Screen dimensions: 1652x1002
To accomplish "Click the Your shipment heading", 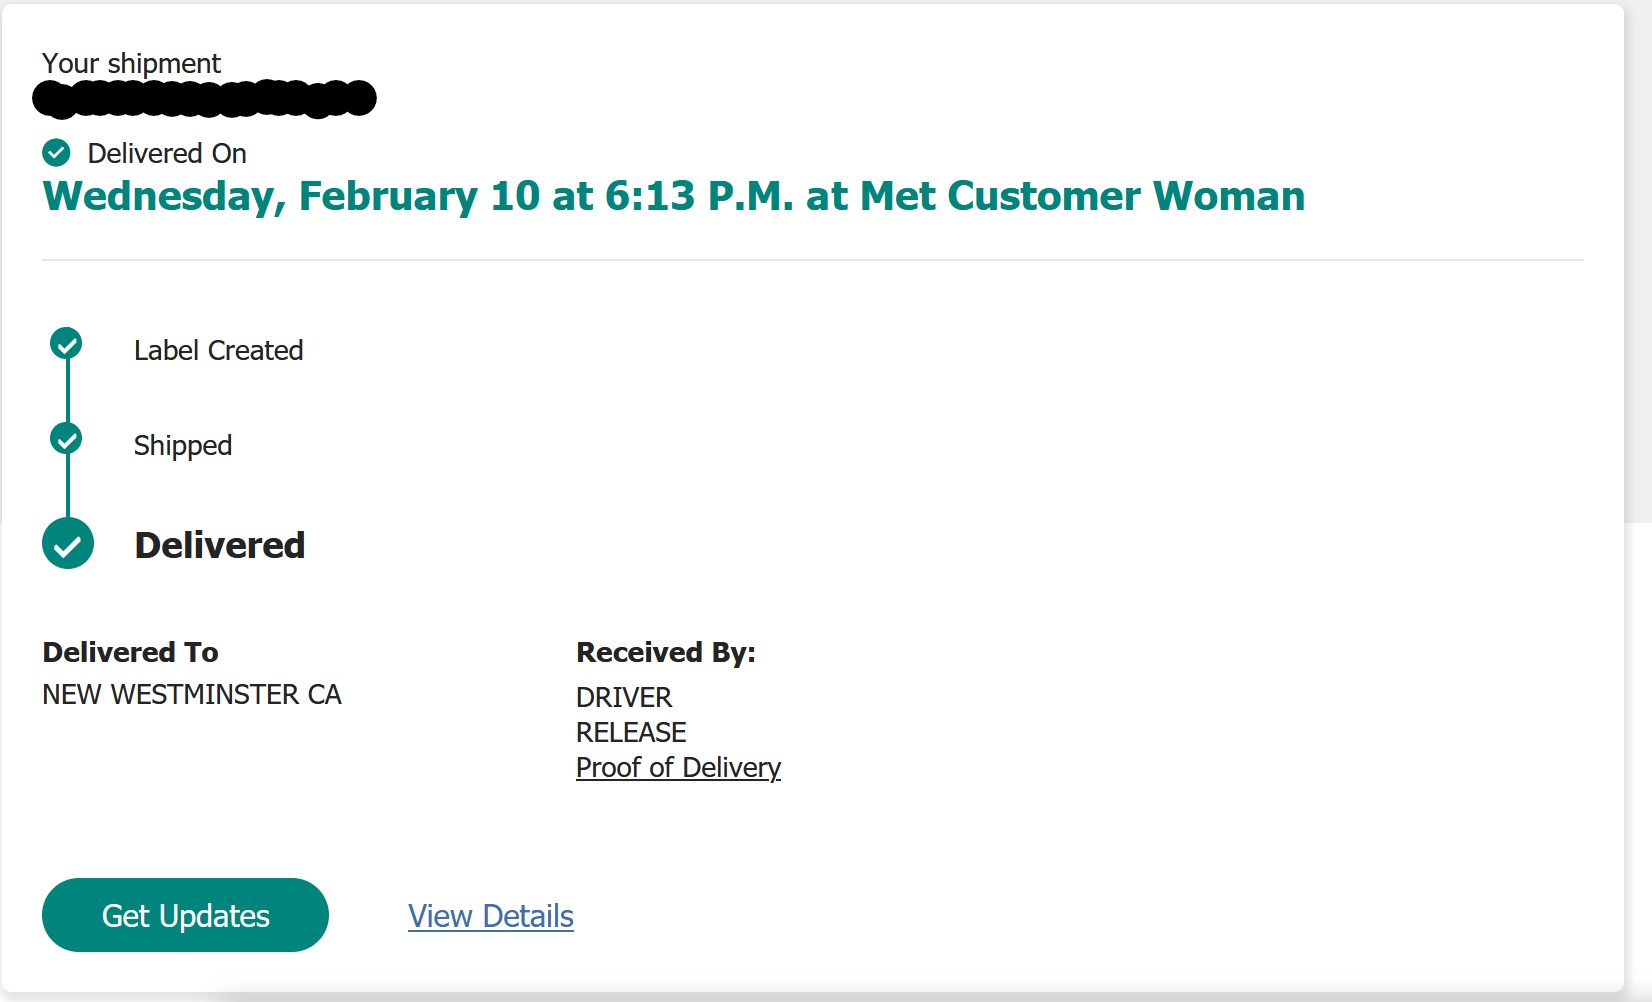I will (131, 63).
